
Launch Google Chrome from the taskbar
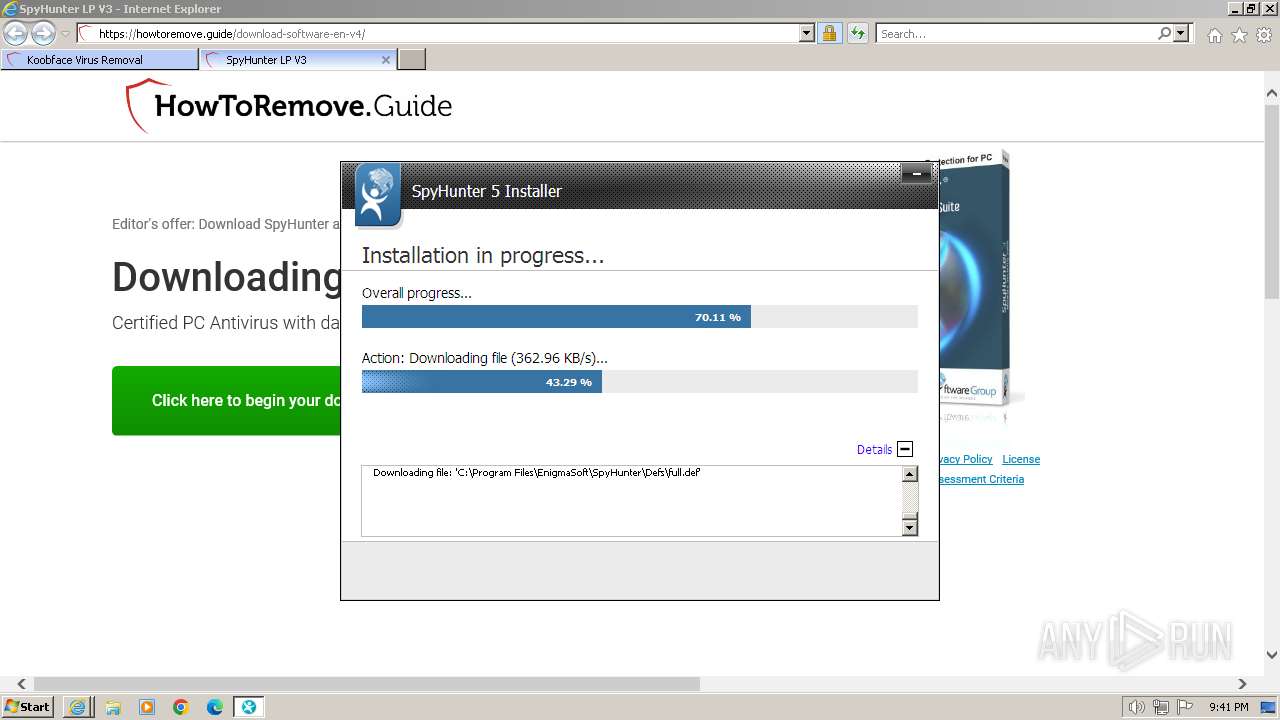(181, 707)
